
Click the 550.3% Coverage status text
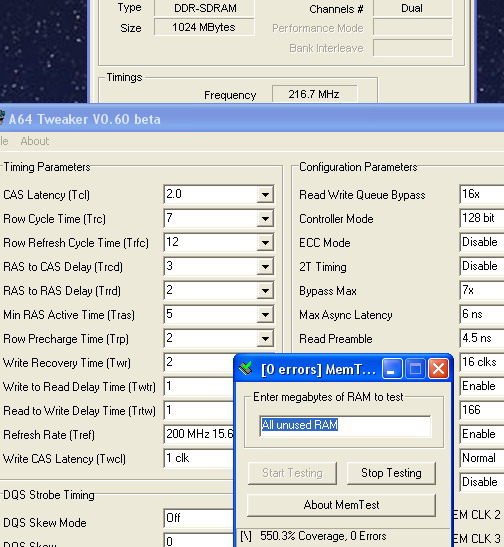[323, 536]
